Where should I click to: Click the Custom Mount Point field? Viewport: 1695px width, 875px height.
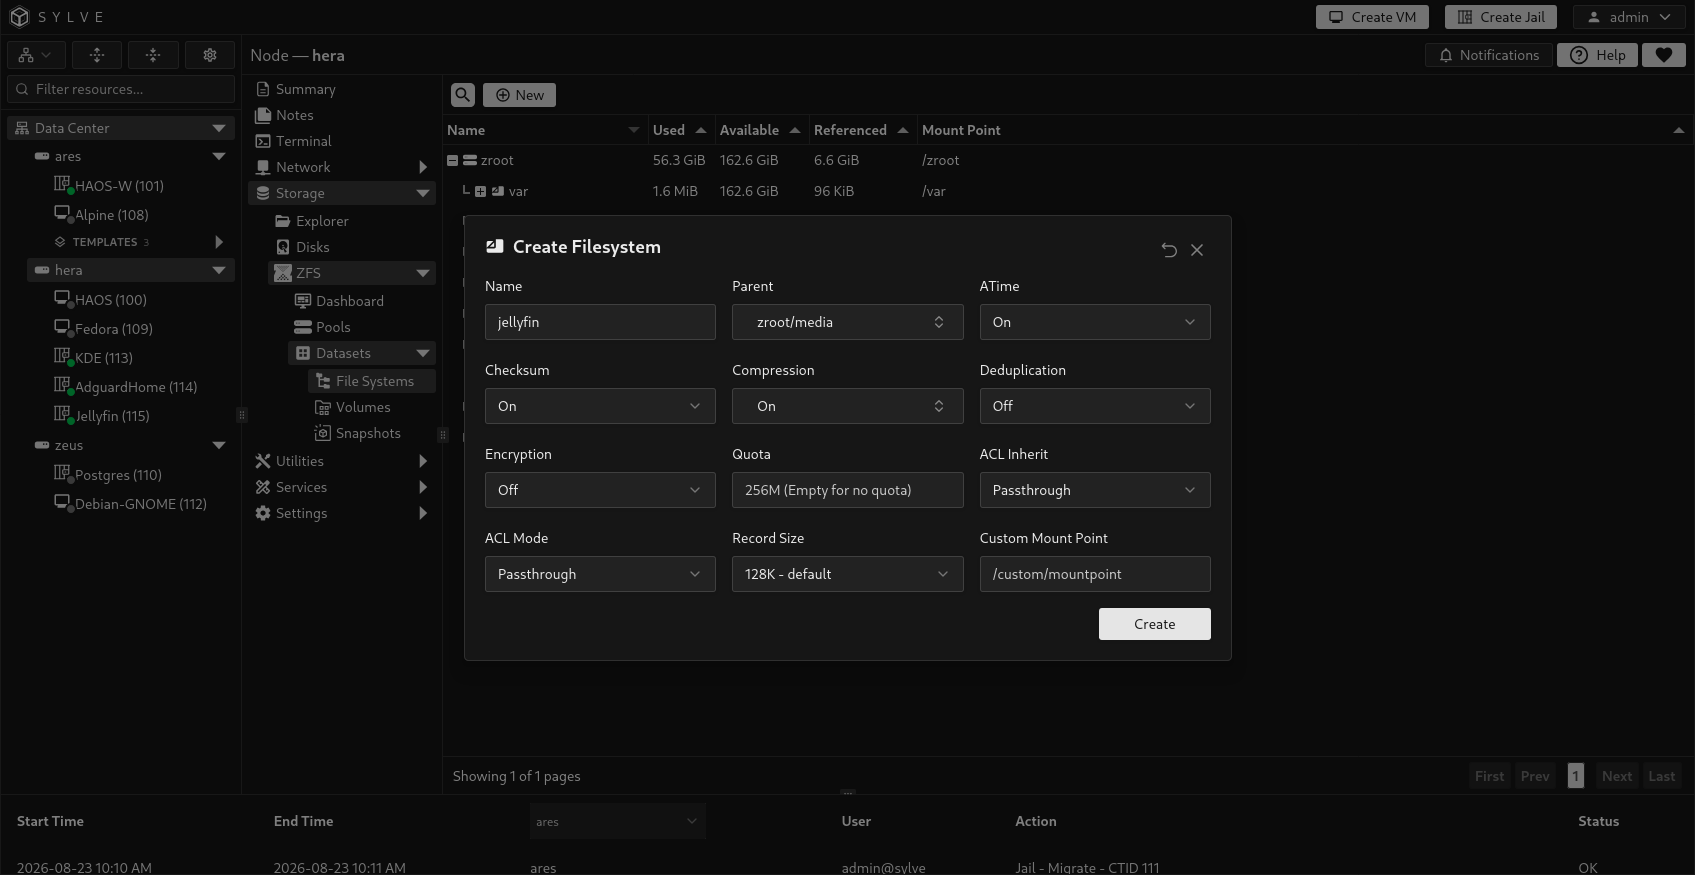pos(1095,574)
